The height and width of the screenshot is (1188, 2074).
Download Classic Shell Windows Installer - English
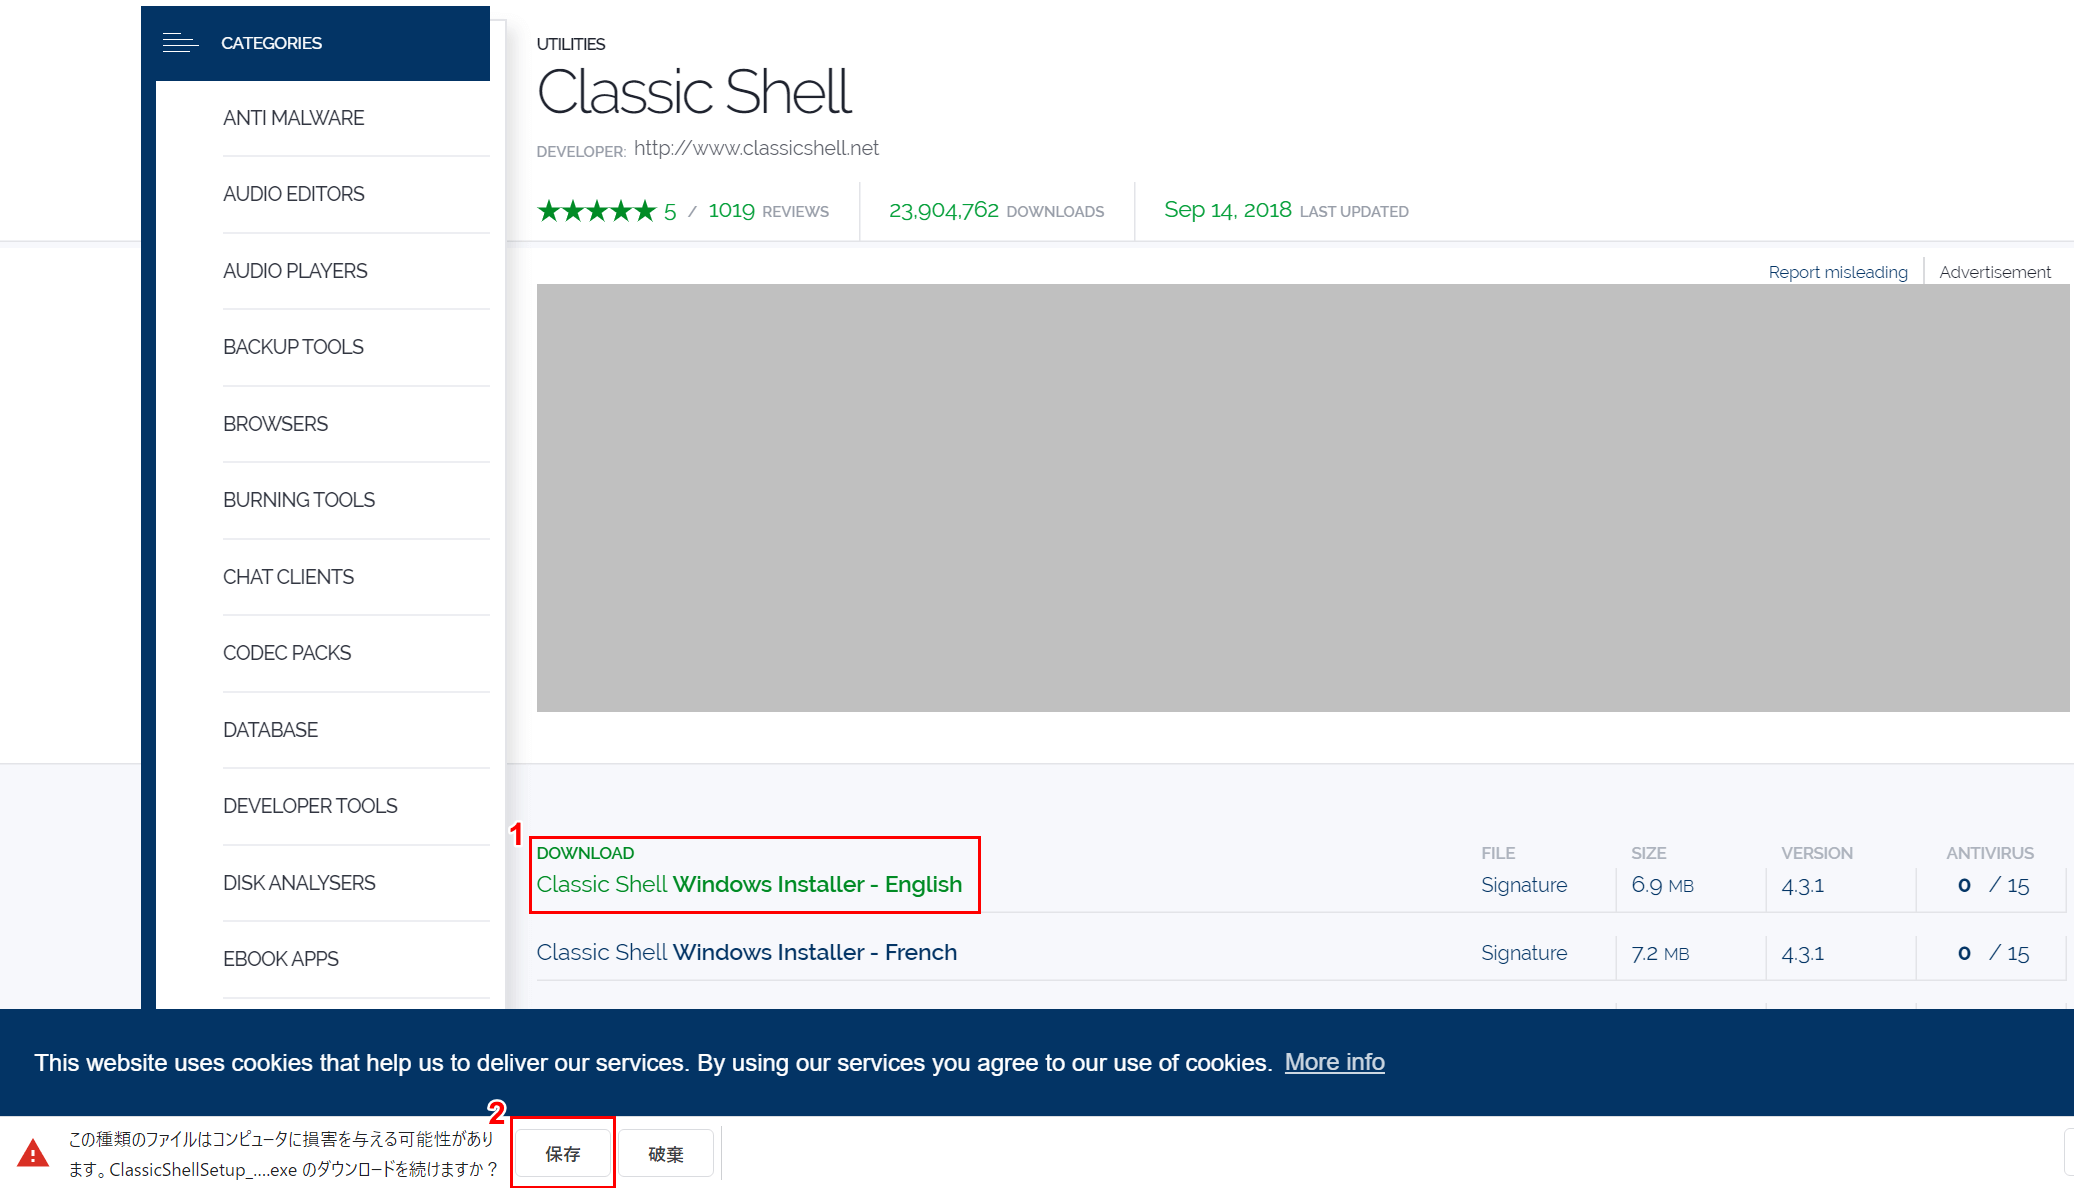[749, 884]
